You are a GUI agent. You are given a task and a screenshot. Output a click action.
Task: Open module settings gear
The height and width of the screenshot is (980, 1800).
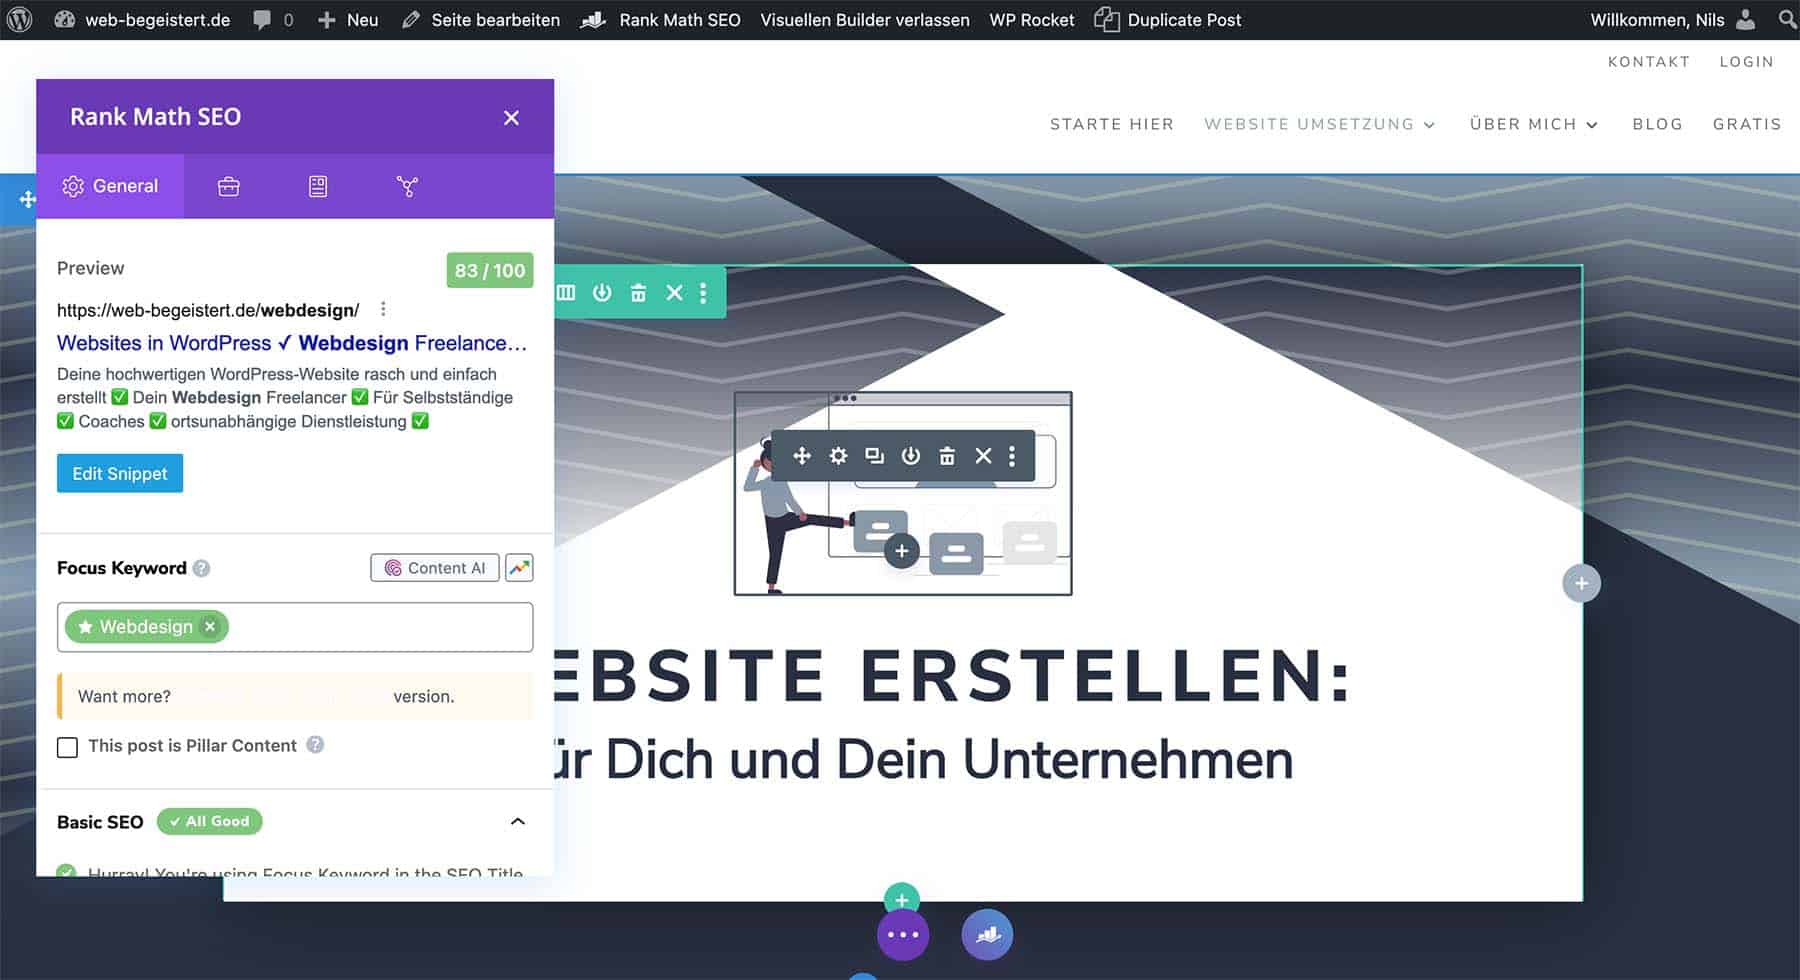[x=838, y=456]
